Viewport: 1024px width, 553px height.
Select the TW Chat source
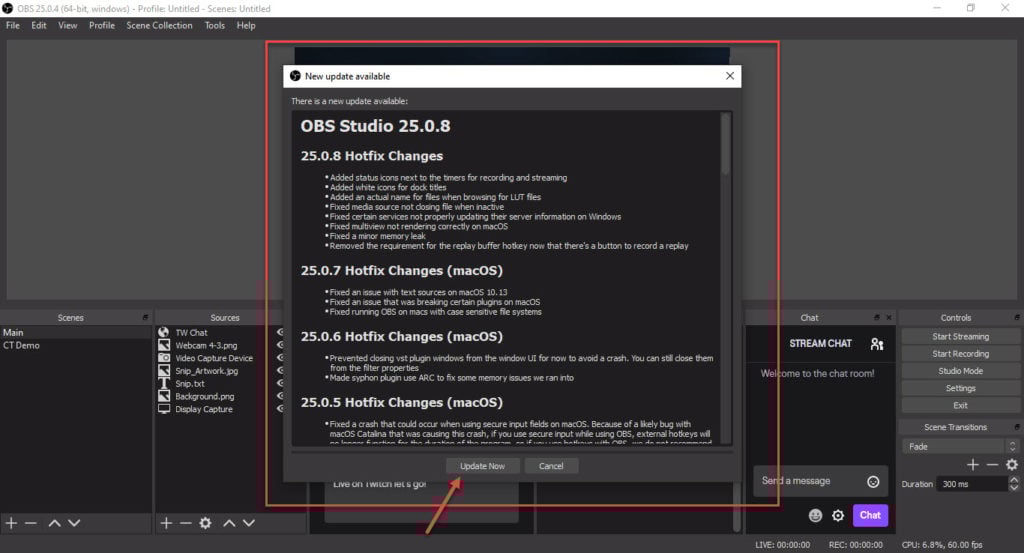tap(191, 332)
